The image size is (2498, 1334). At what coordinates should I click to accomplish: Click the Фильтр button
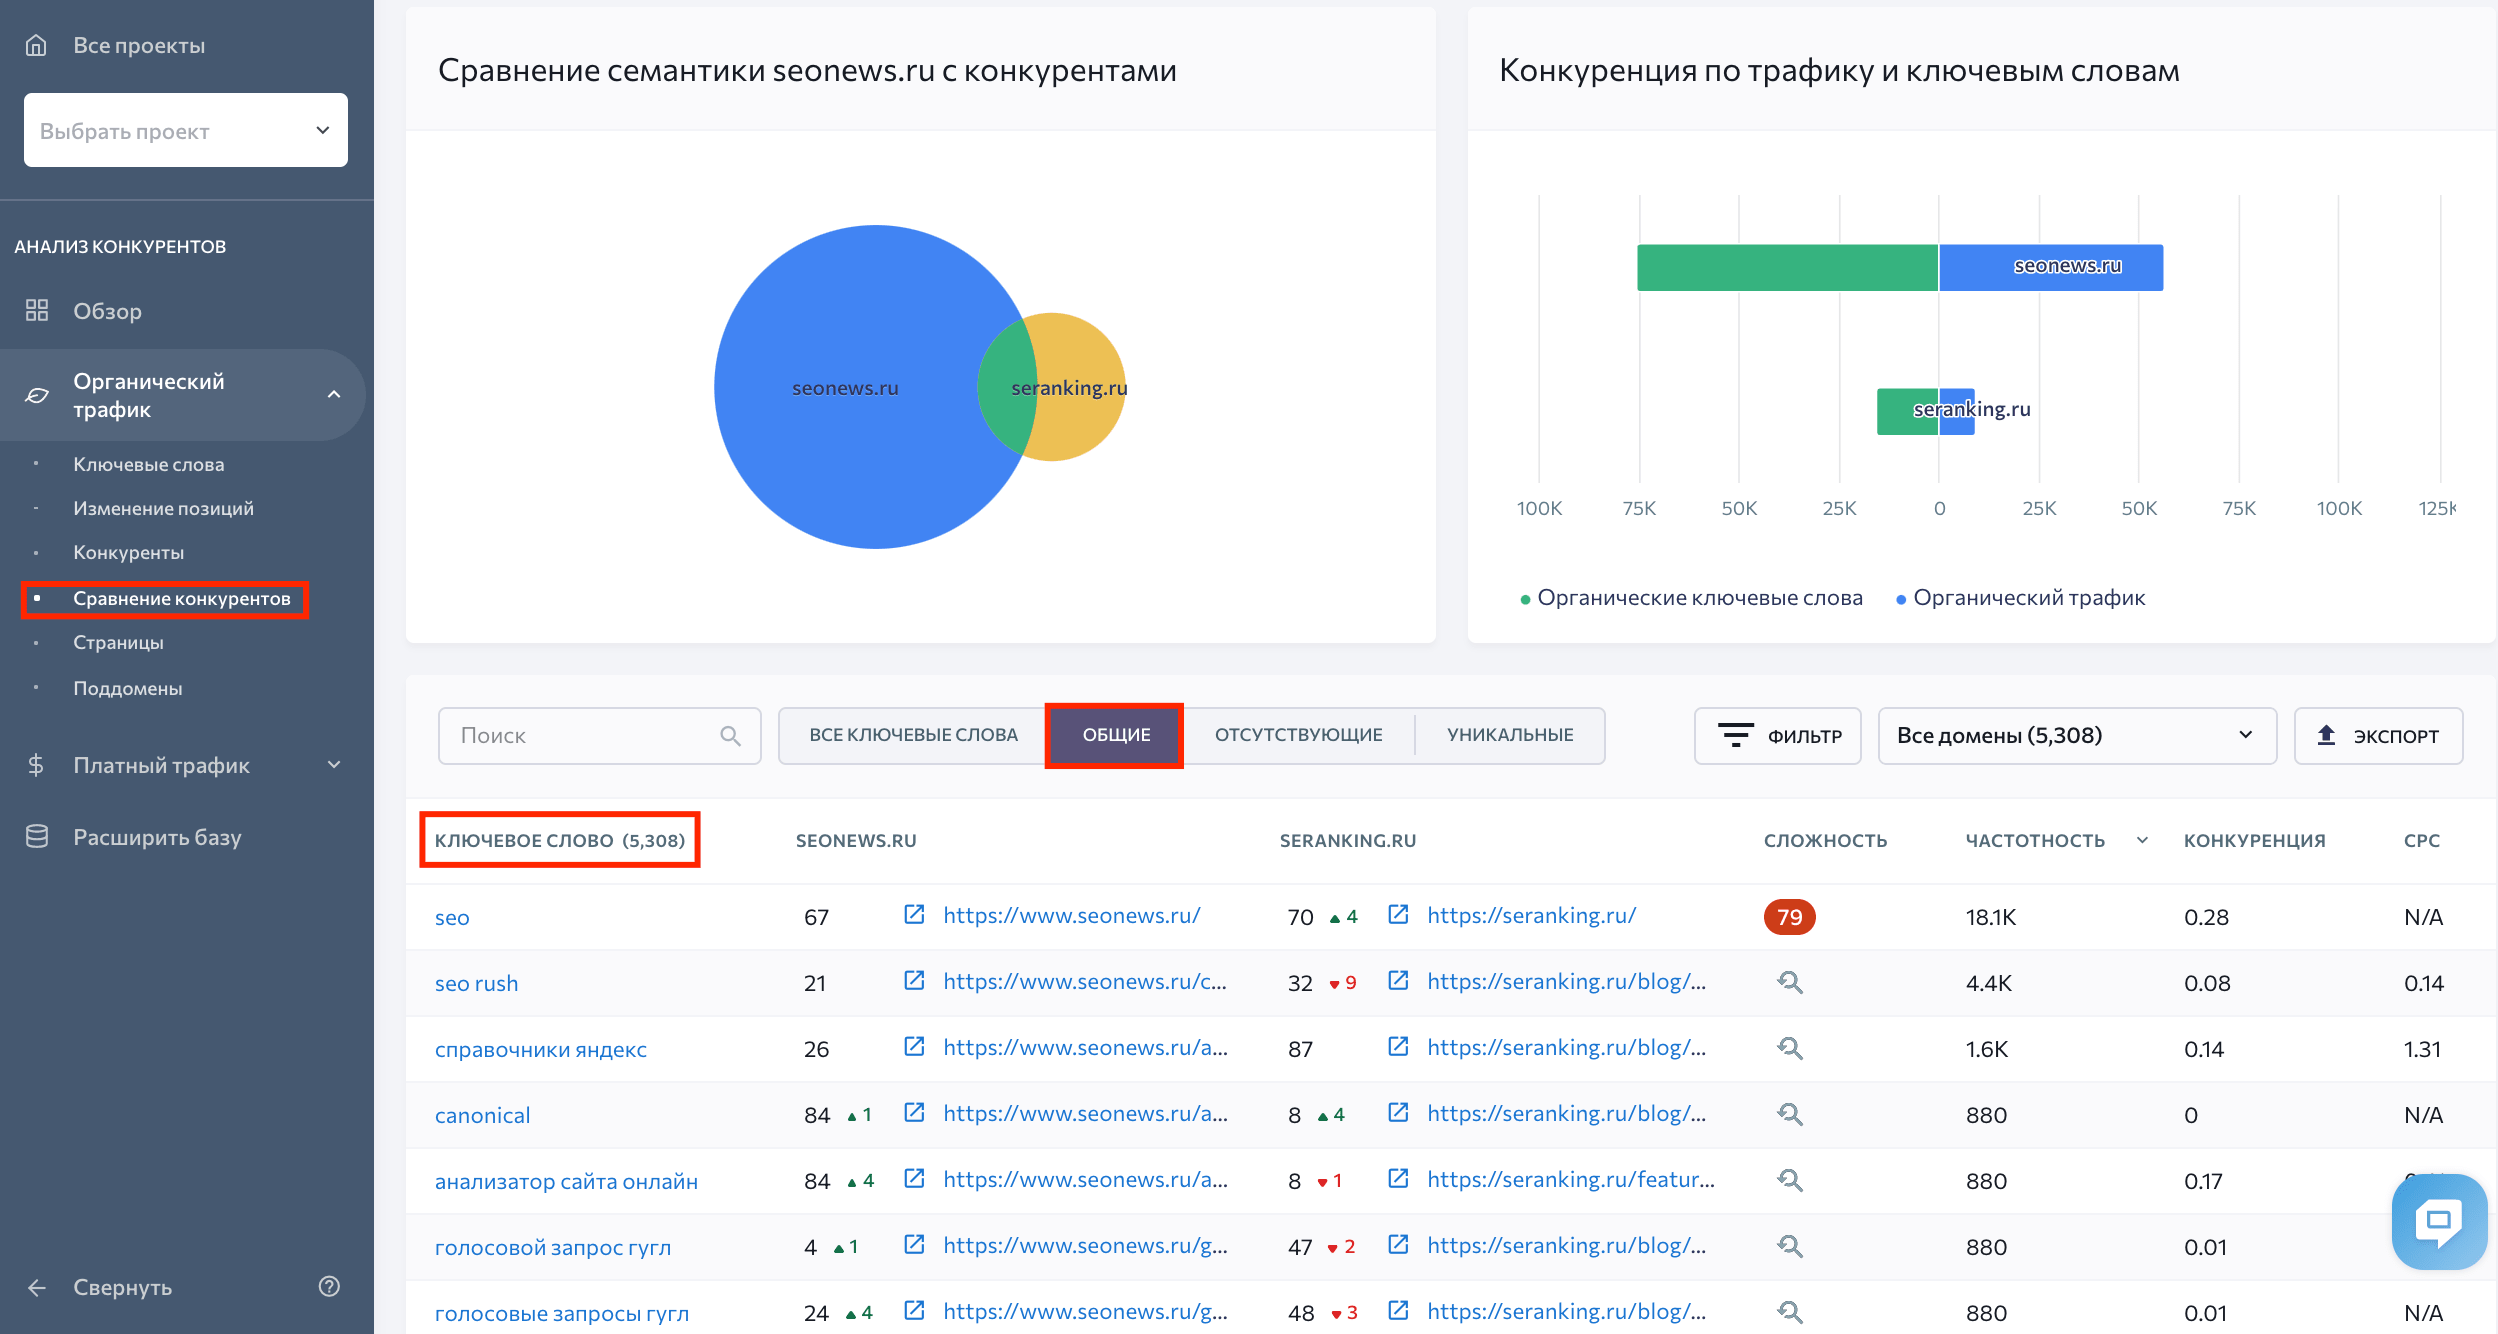(1778, 735)
